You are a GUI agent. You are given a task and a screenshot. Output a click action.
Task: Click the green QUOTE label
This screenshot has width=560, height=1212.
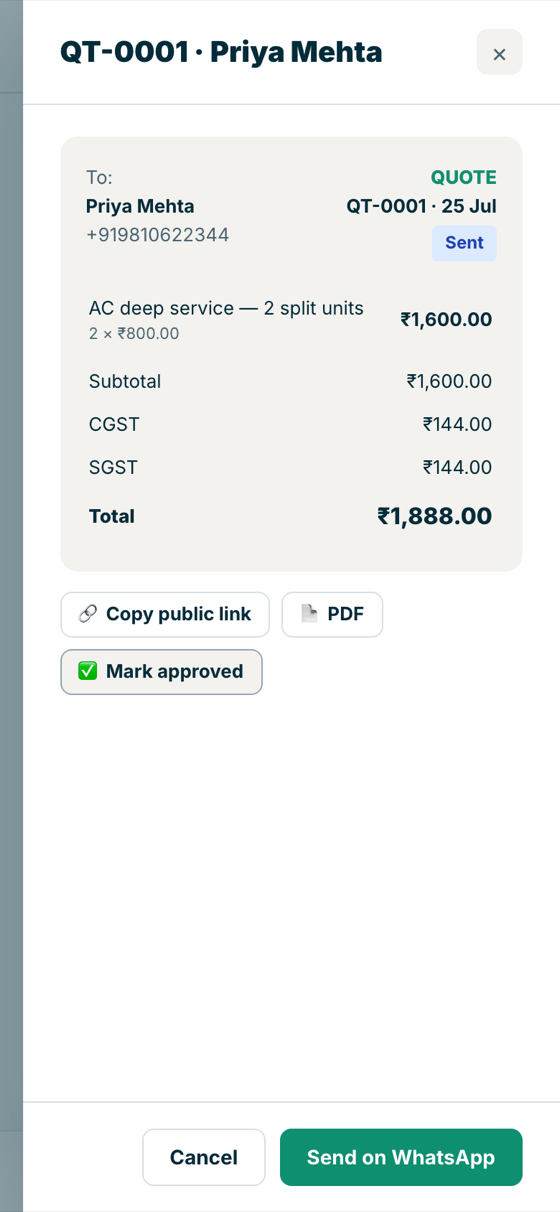tap(464, 177)
